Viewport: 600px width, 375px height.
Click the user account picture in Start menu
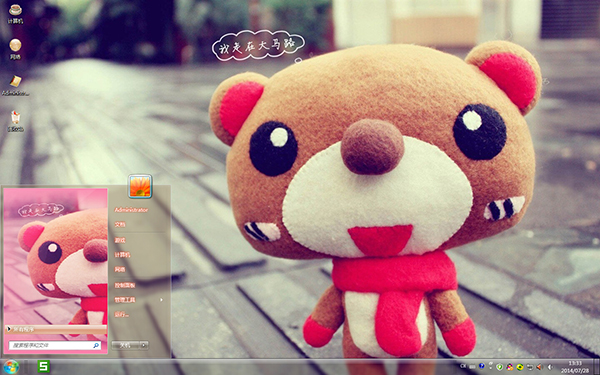(140, 186)
